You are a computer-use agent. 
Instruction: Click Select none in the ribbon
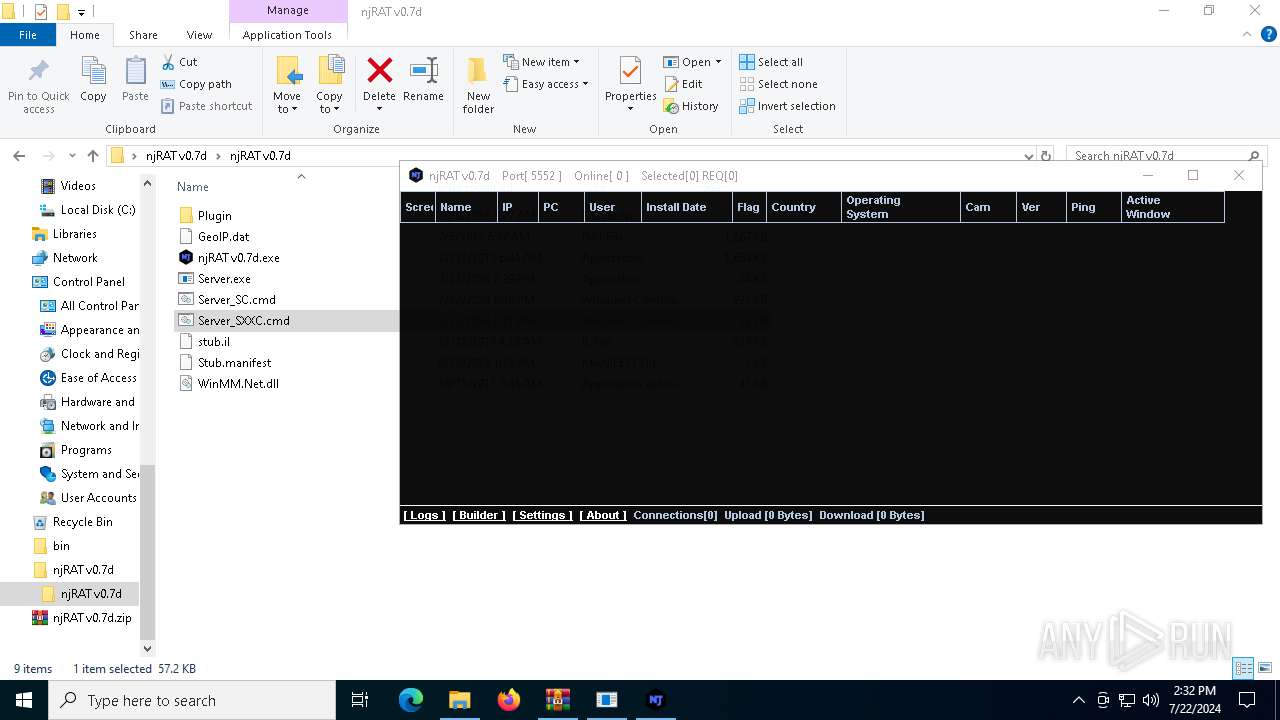click(x=778, y=84)
